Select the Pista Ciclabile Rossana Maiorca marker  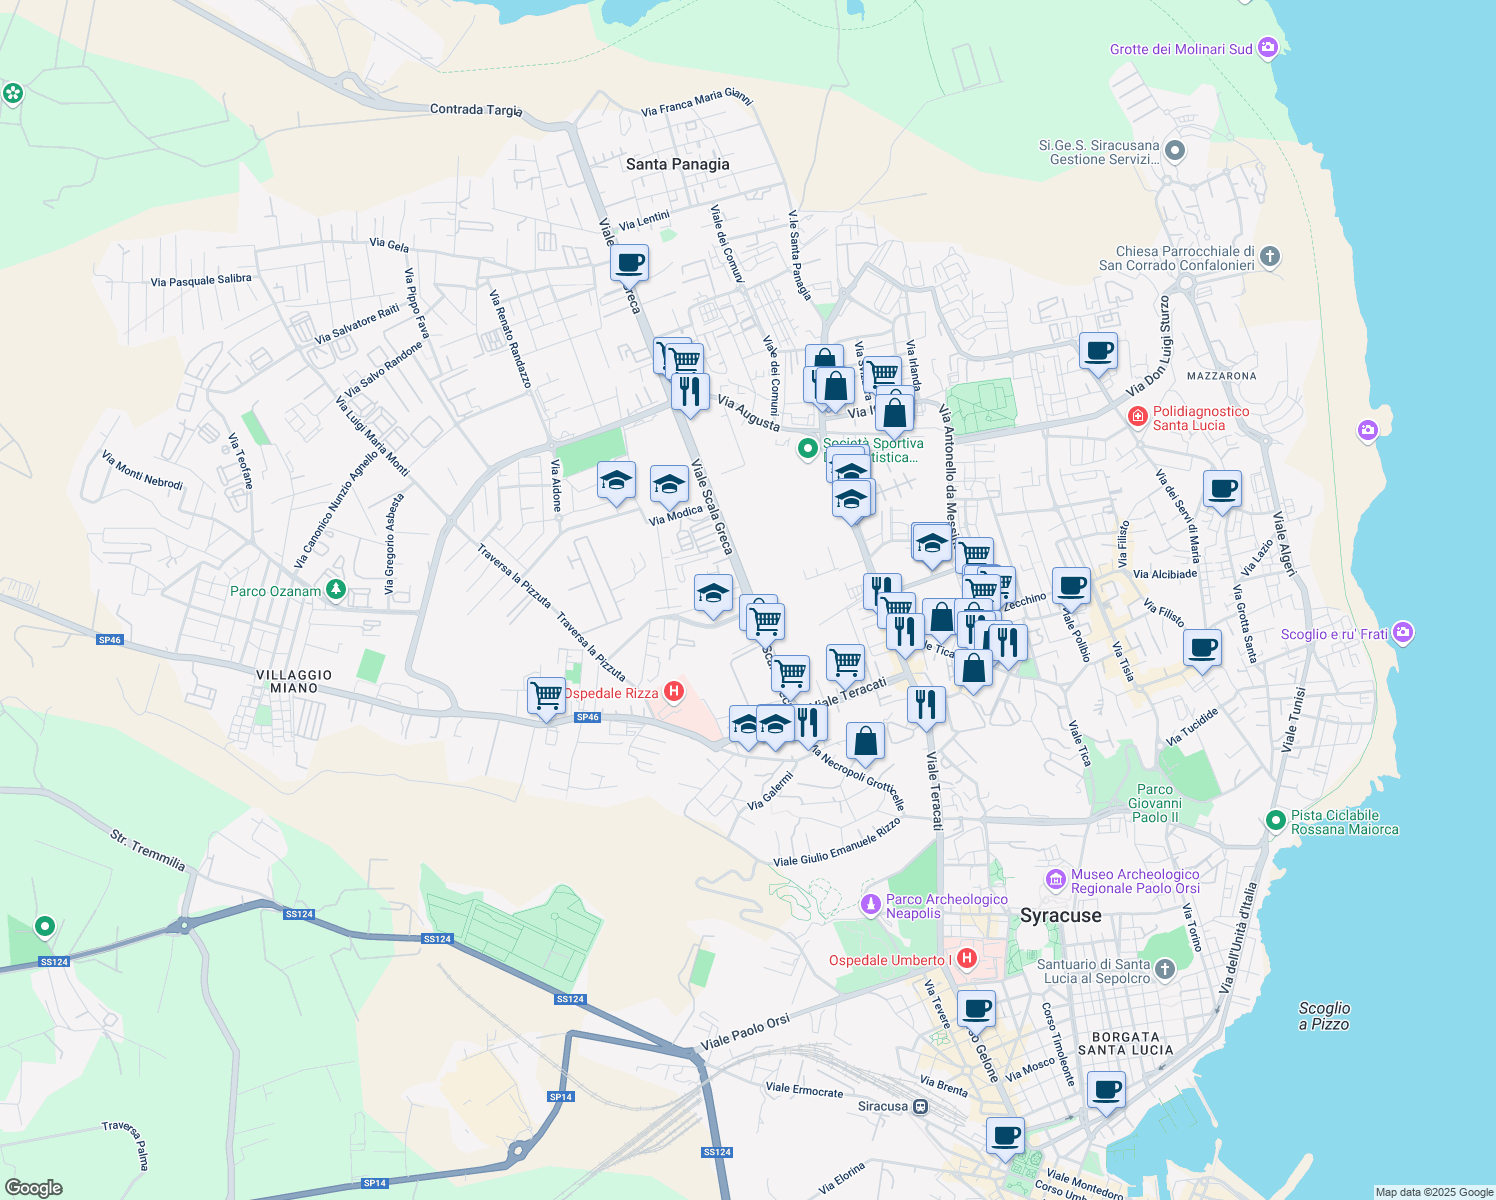(x=1275, y=821)
